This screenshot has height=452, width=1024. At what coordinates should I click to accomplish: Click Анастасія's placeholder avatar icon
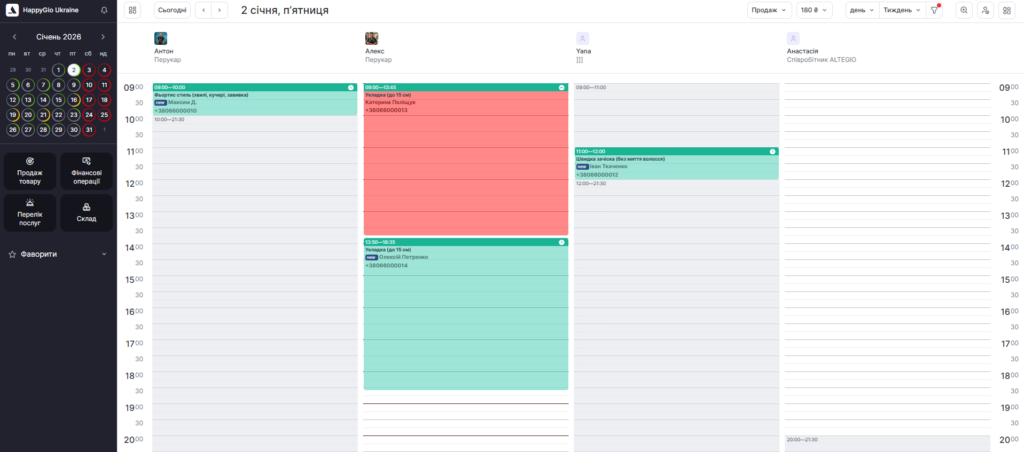793,39
